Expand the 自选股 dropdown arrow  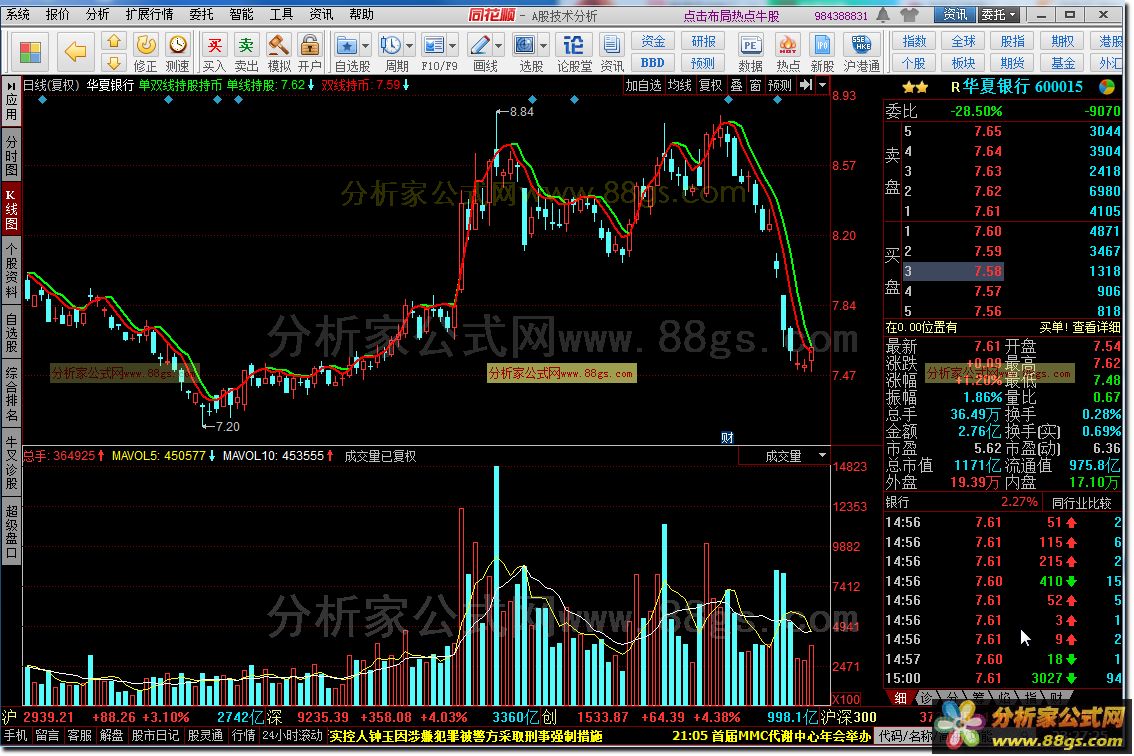(365, 46)
